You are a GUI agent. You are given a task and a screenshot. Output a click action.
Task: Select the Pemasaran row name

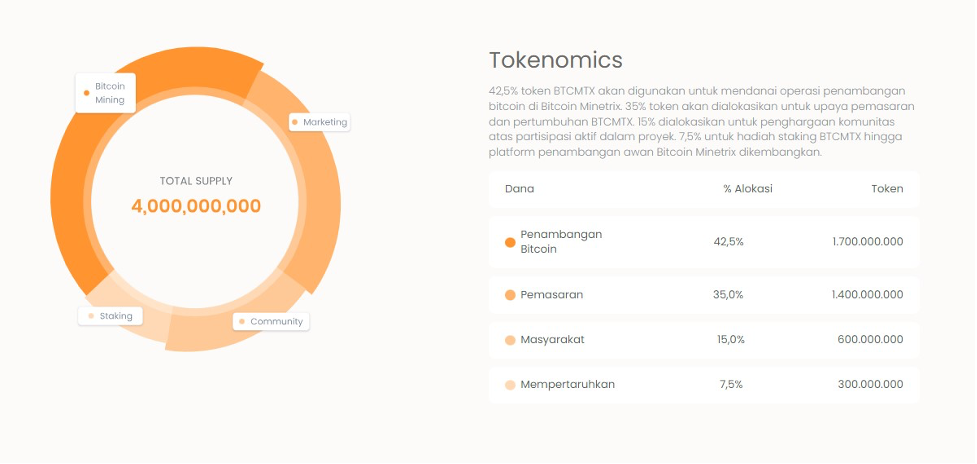pyautogui.click(x=552, y=295)
